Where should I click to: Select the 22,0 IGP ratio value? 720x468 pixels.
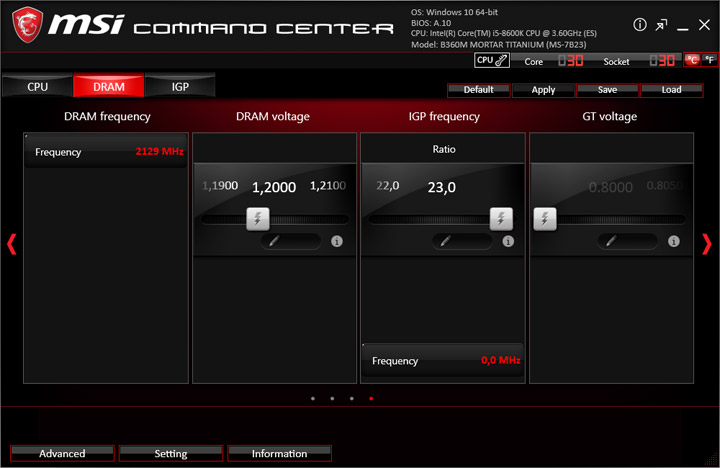coord(388,186)
